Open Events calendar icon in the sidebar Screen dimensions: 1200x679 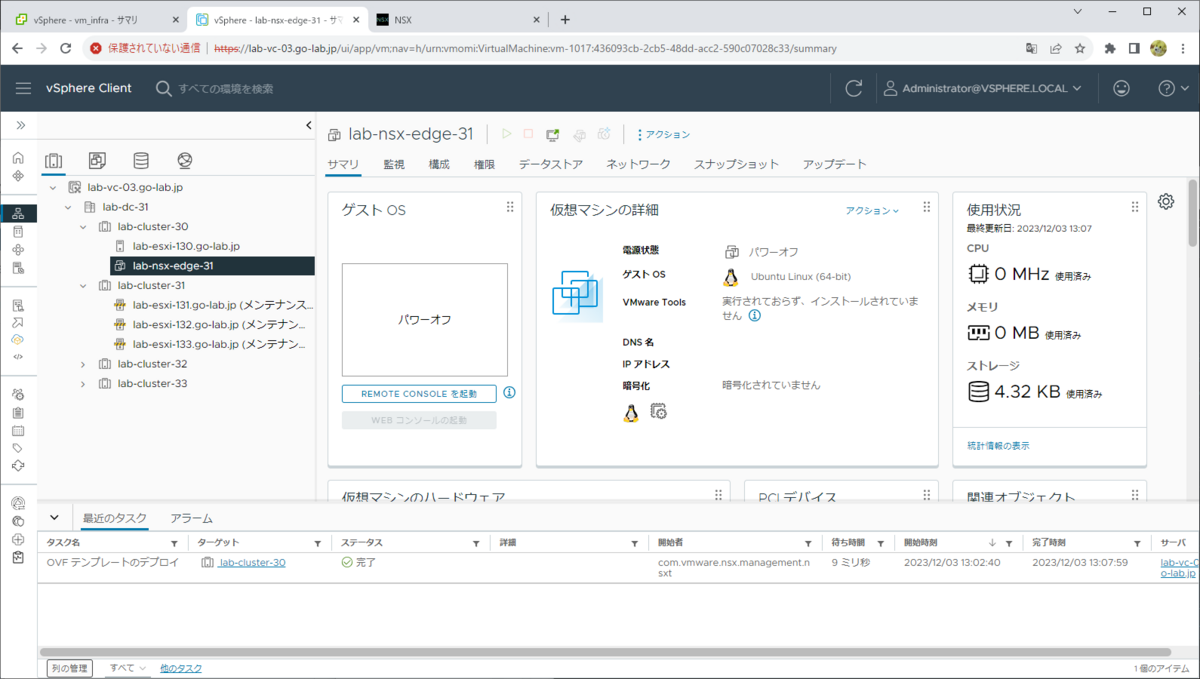point(18,431)
